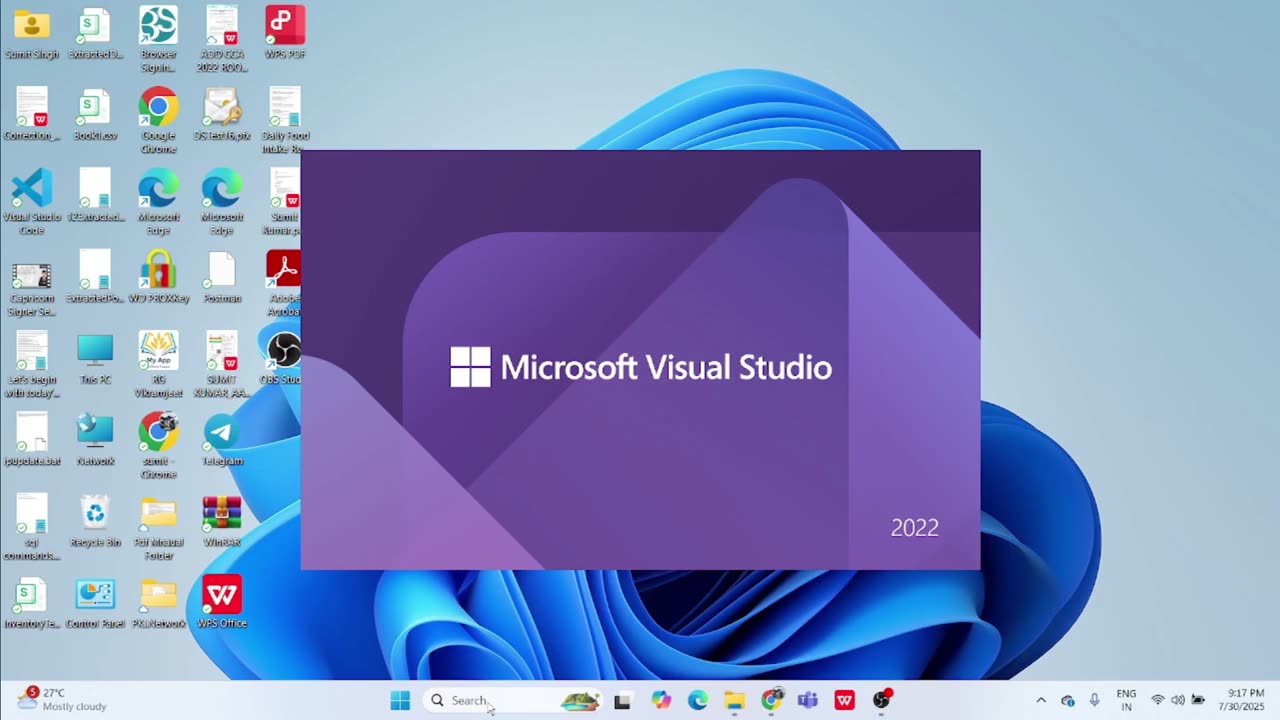1280x720 pixels.
Task: Open the Recycle Bin
Action: point(95,521)
